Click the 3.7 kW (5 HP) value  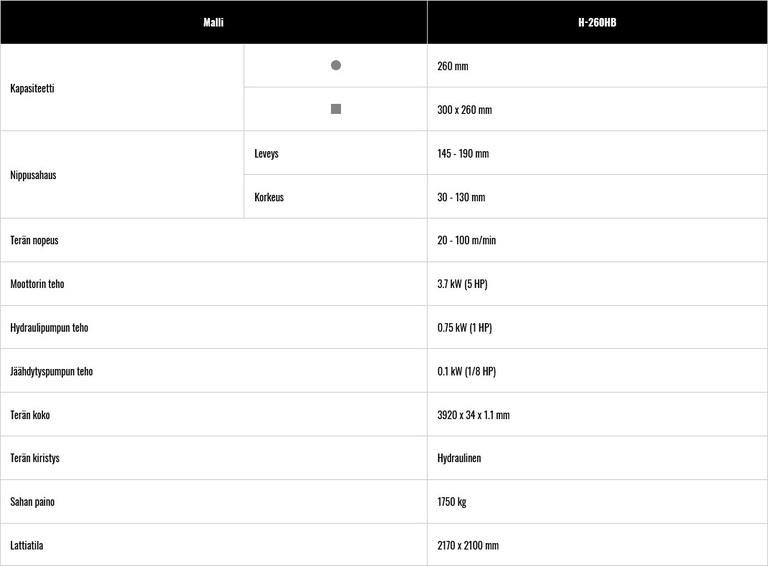[x=462, y=284]
